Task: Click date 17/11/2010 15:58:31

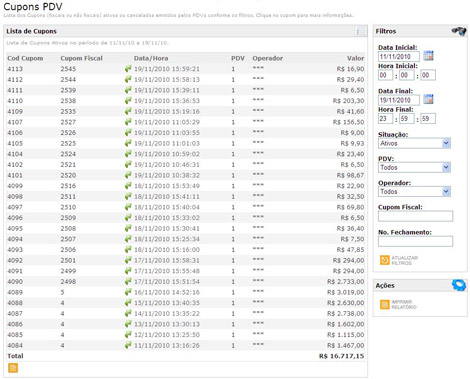Action: point(167,260)
